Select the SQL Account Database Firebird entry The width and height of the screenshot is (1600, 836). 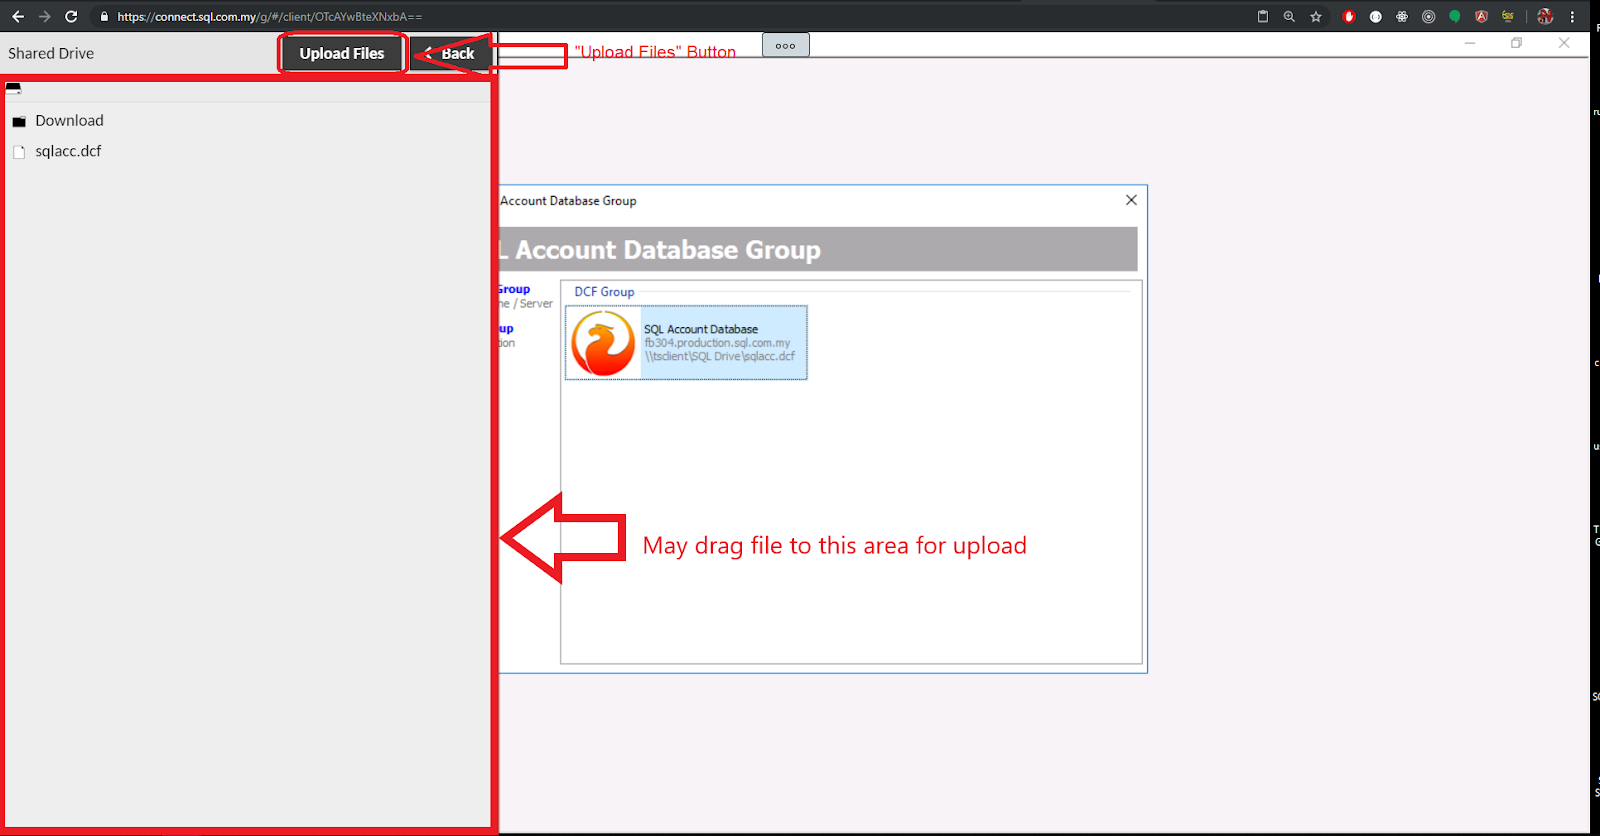point(686,343)
